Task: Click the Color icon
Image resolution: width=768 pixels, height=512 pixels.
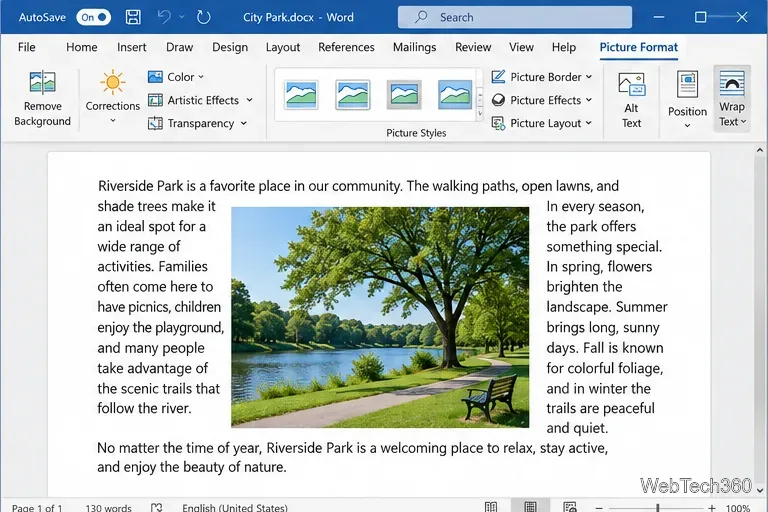Action: (155, 77)
